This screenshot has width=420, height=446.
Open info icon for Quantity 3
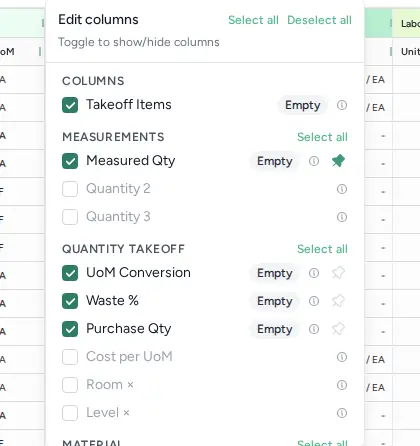pyautogui.click(x=342, y=217)
